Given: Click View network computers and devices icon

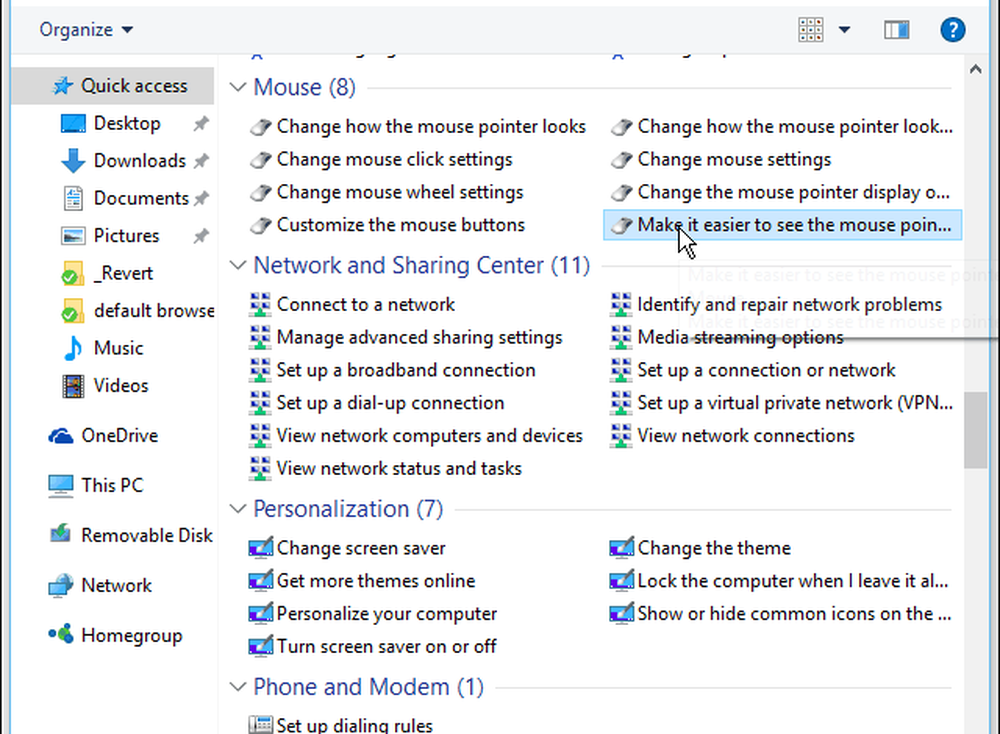Looking at the screenshot, I should coord(260,436).
